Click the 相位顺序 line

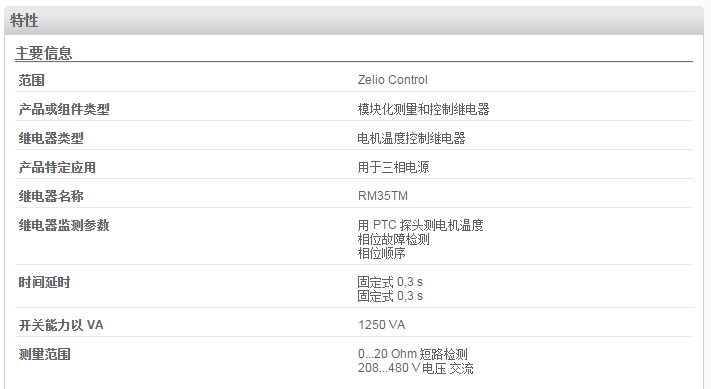381,253
